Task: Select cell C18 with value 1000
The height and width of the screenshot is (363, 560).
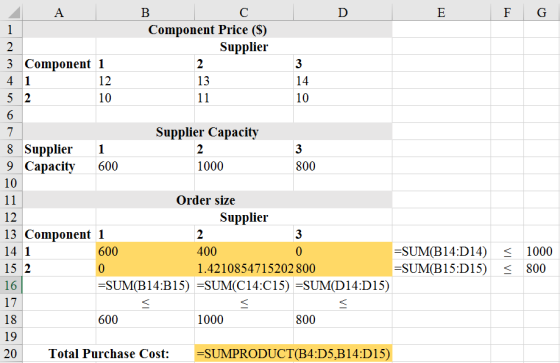Action: coord(244,319)
